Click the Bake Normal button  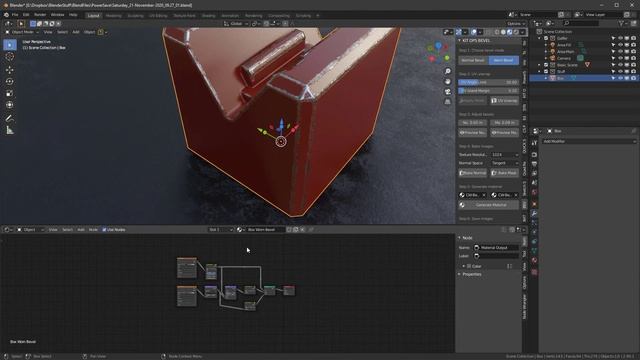pos(473,173)
